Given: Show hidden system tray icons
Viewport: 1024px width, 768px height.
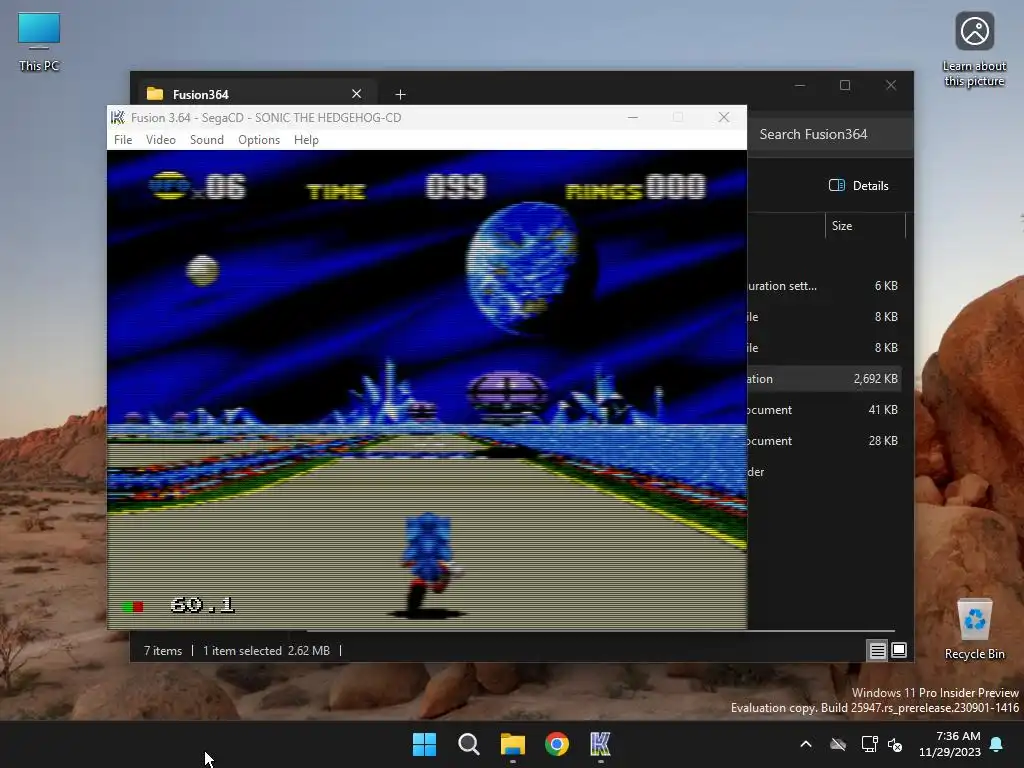Looking at the screenshot, I should pos(806,744).
